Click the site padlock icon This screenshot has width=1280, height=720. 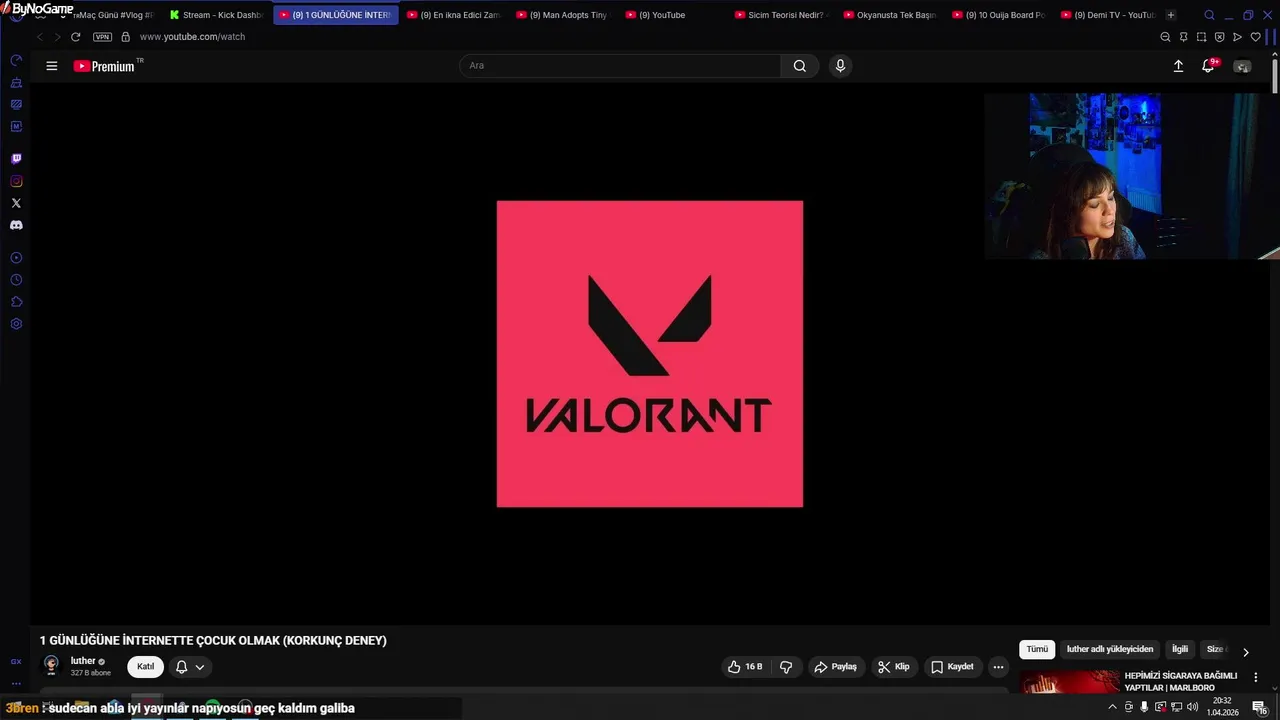point(125,37)
